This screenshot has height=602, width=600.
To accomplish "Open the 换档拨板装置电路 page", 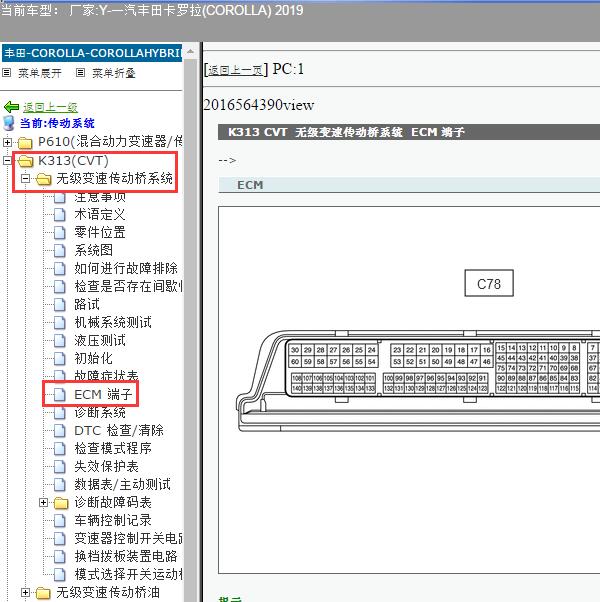I will [x=126, y=557].
